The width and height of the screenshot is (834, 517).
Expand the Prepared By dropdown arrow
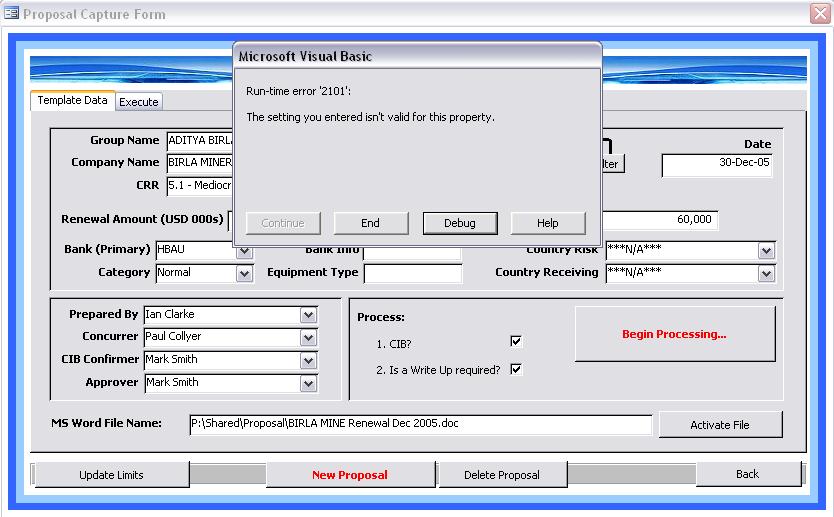pyautogui.click(x=308, y=315)
